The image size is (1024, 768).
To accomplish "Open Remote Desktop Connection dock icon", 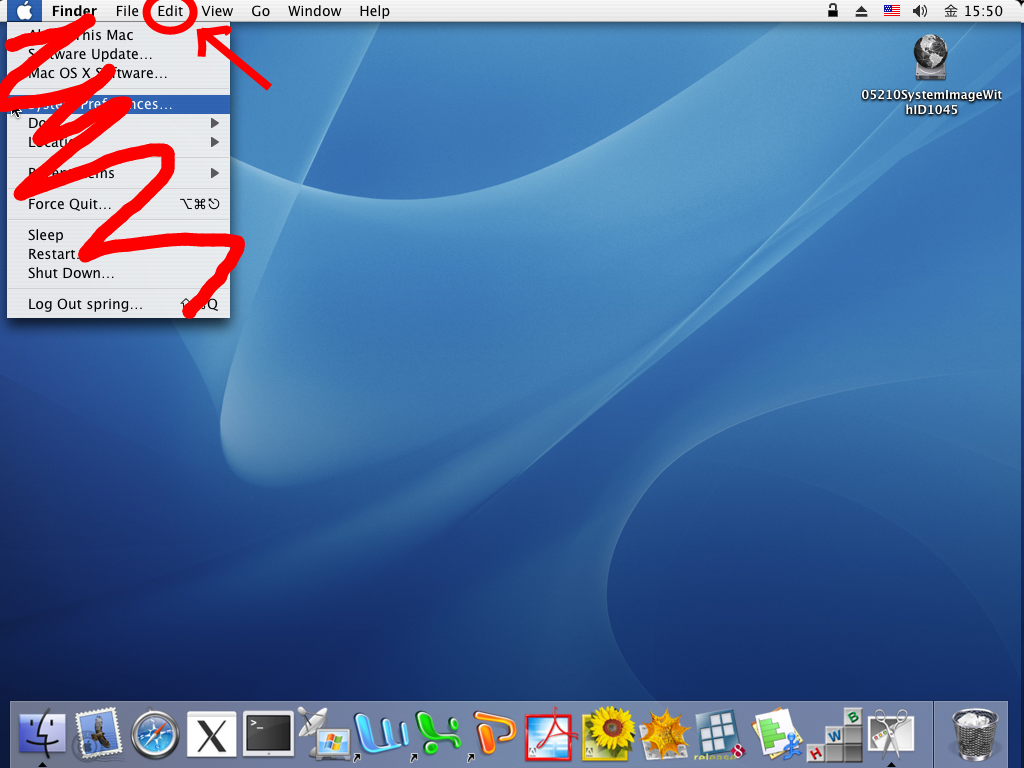I will 325,735.
